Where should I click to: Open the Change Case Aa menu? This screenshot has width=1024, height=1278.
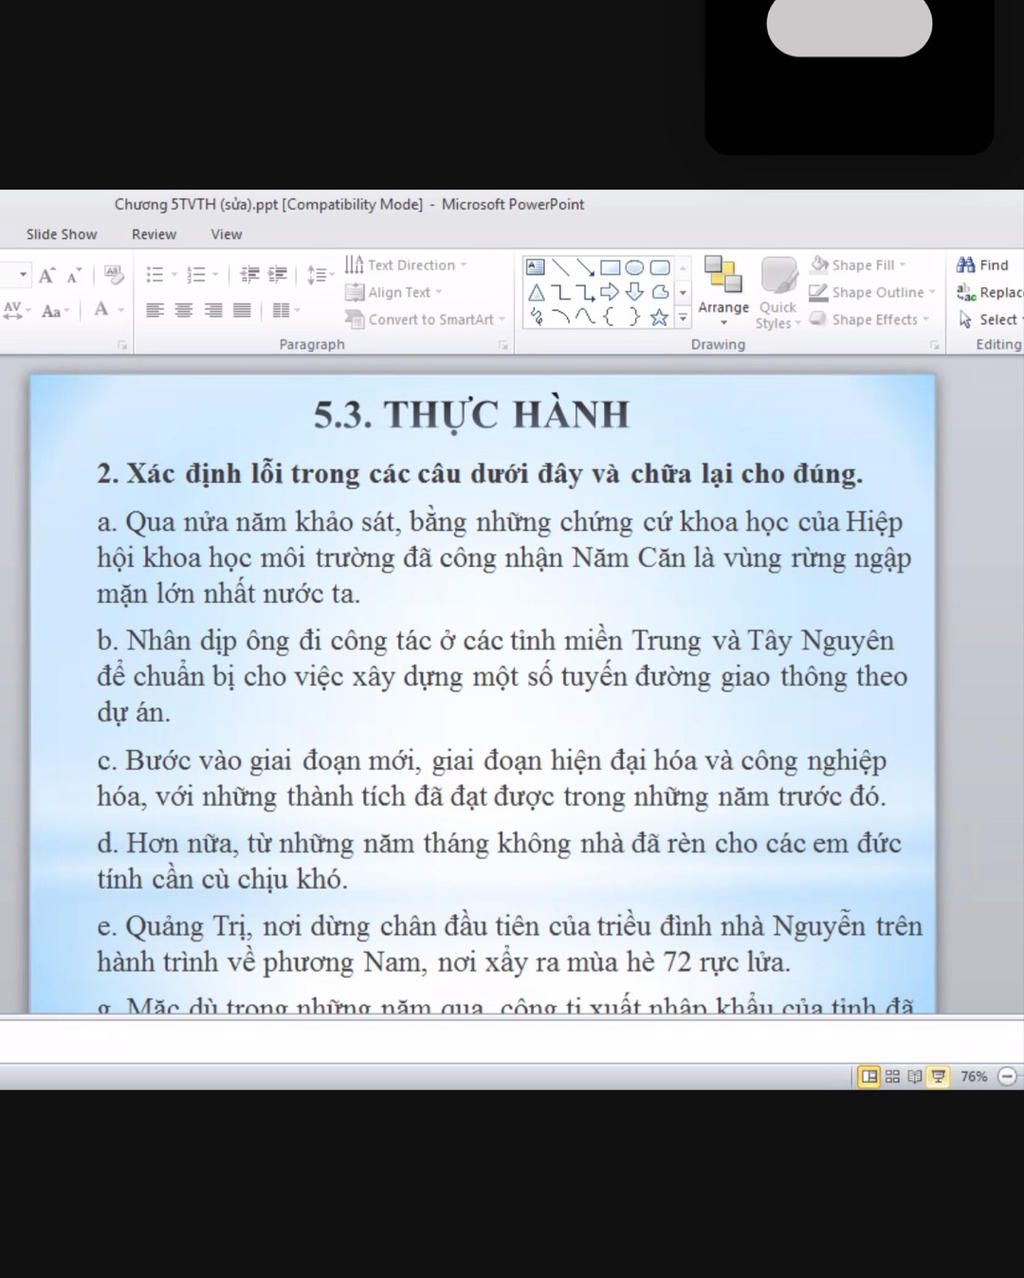point(55,311)
